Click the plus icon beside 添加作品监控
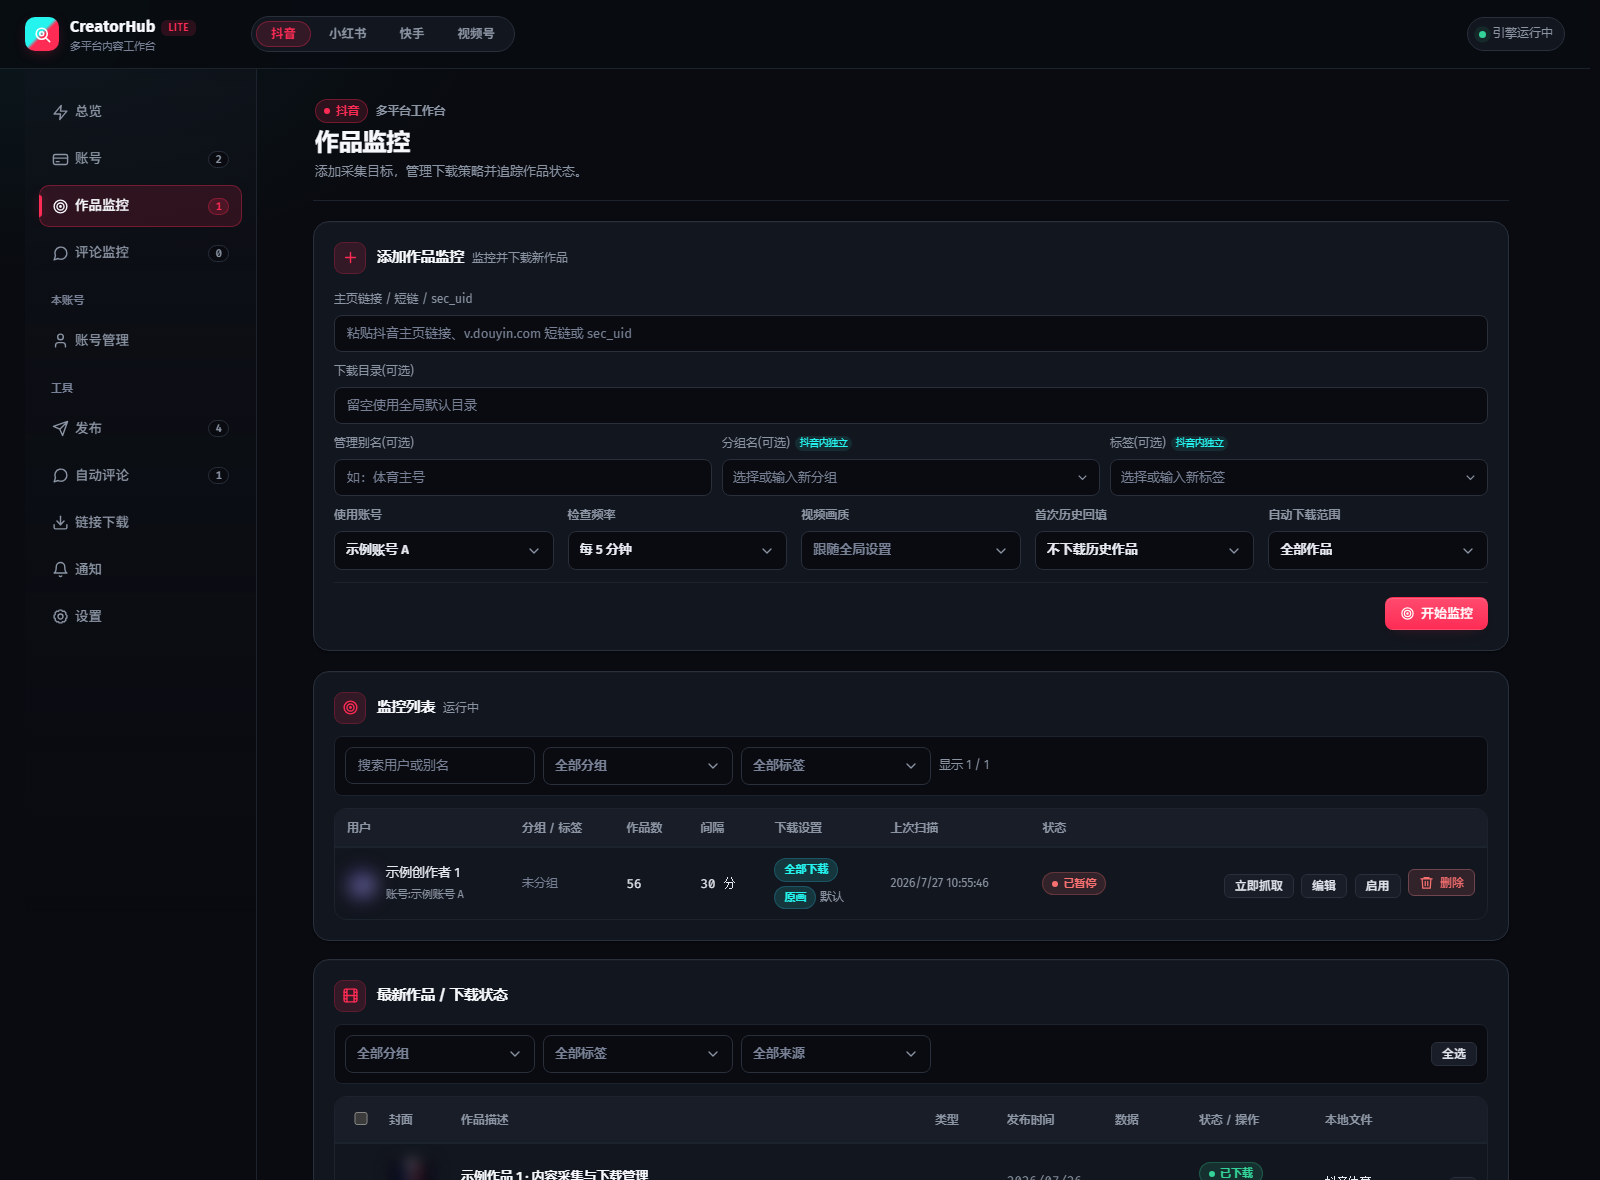 [350, 258]
